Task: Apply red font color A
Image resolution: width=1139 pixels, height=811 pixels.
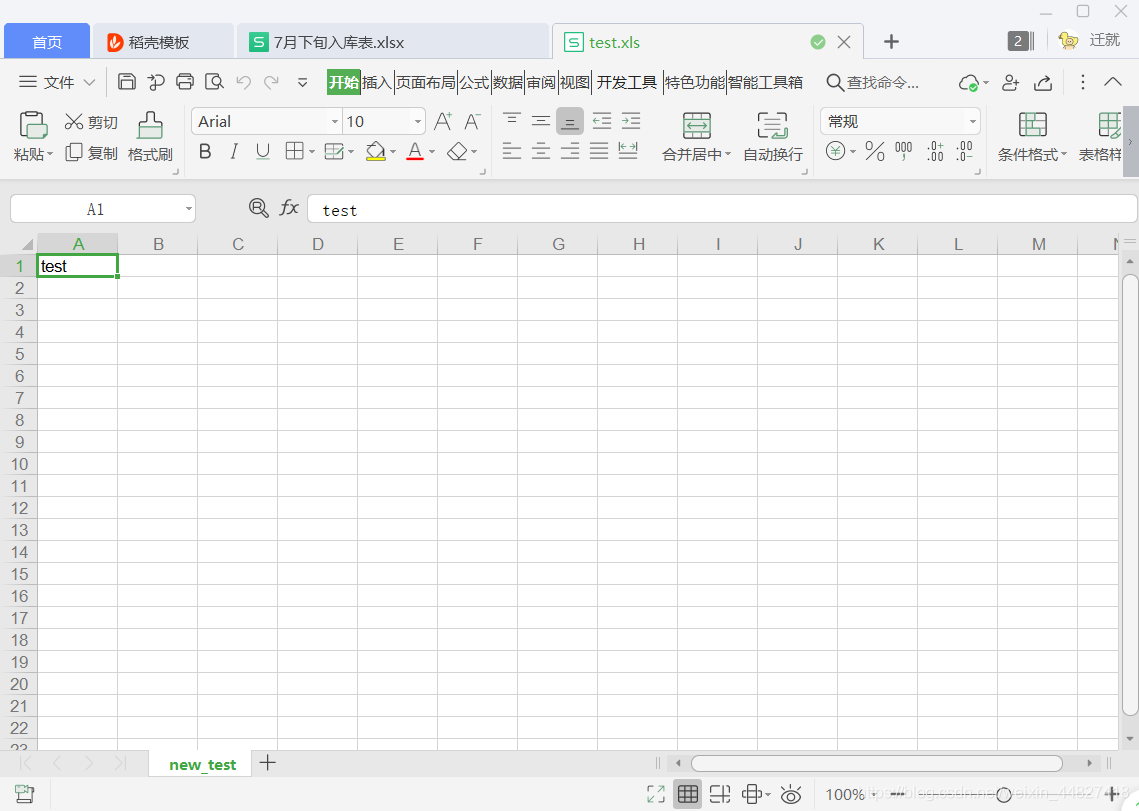Action: 415,152
